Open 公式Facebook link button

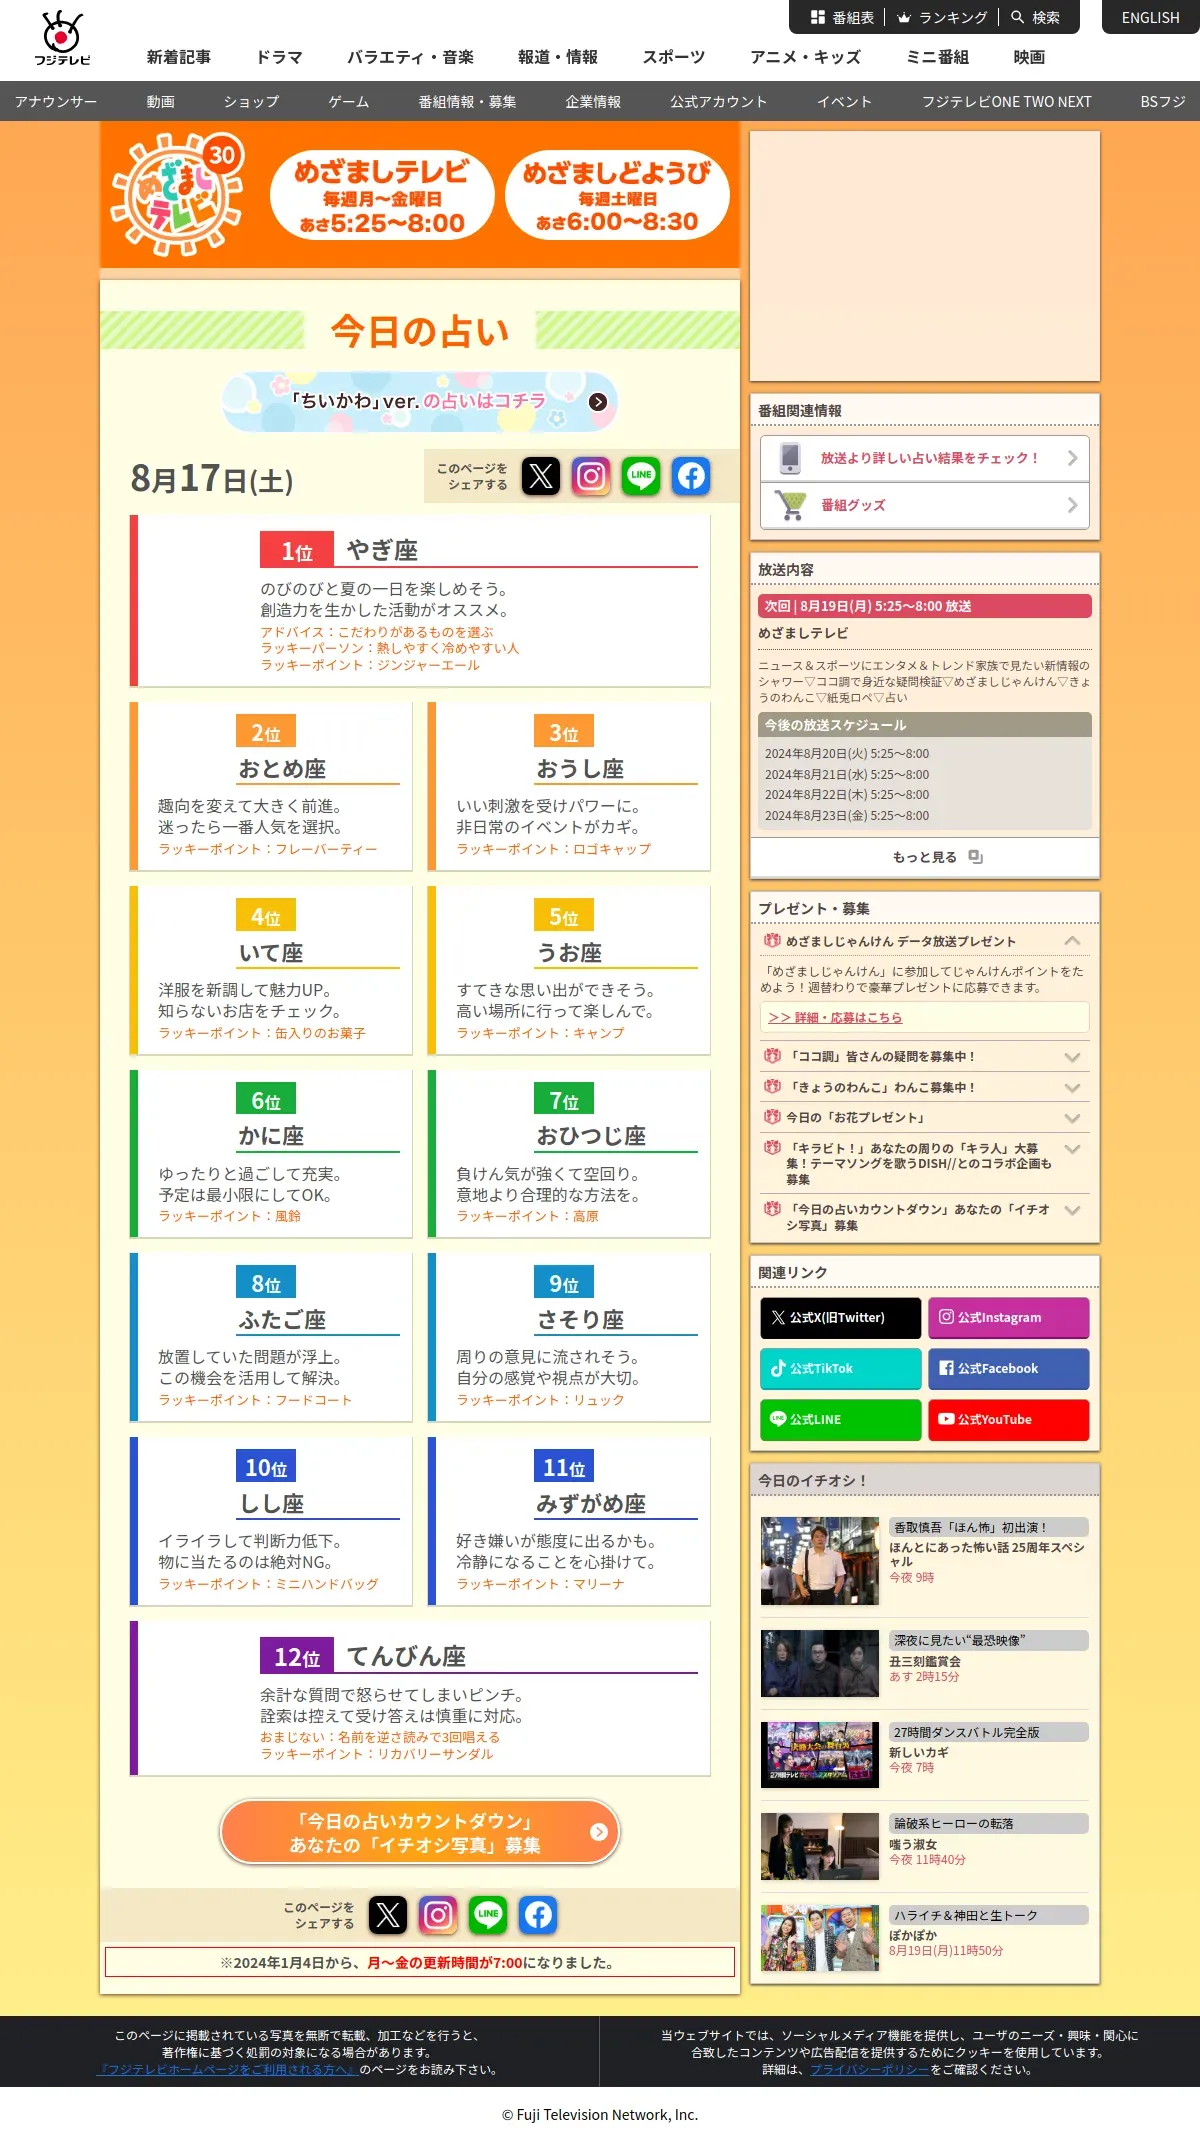pyautogui.click(x=1008, y=1369)
